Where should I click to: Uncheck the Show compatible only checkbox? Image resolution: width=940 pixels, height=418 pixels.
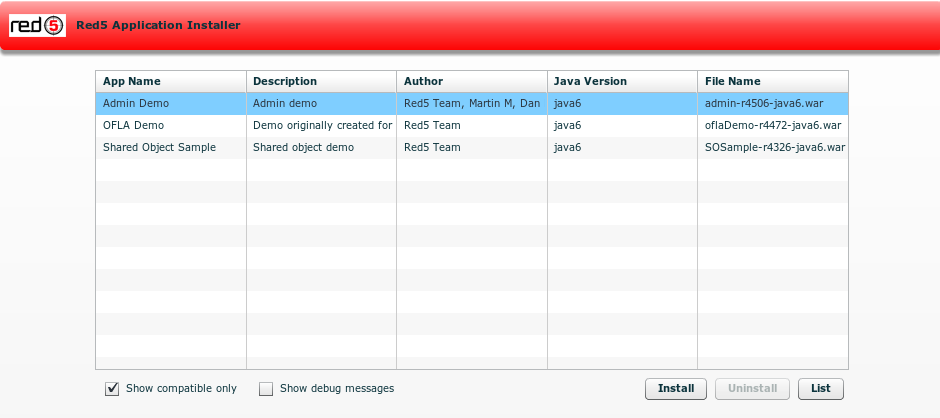pyautogui.click(x=112, y=389)
